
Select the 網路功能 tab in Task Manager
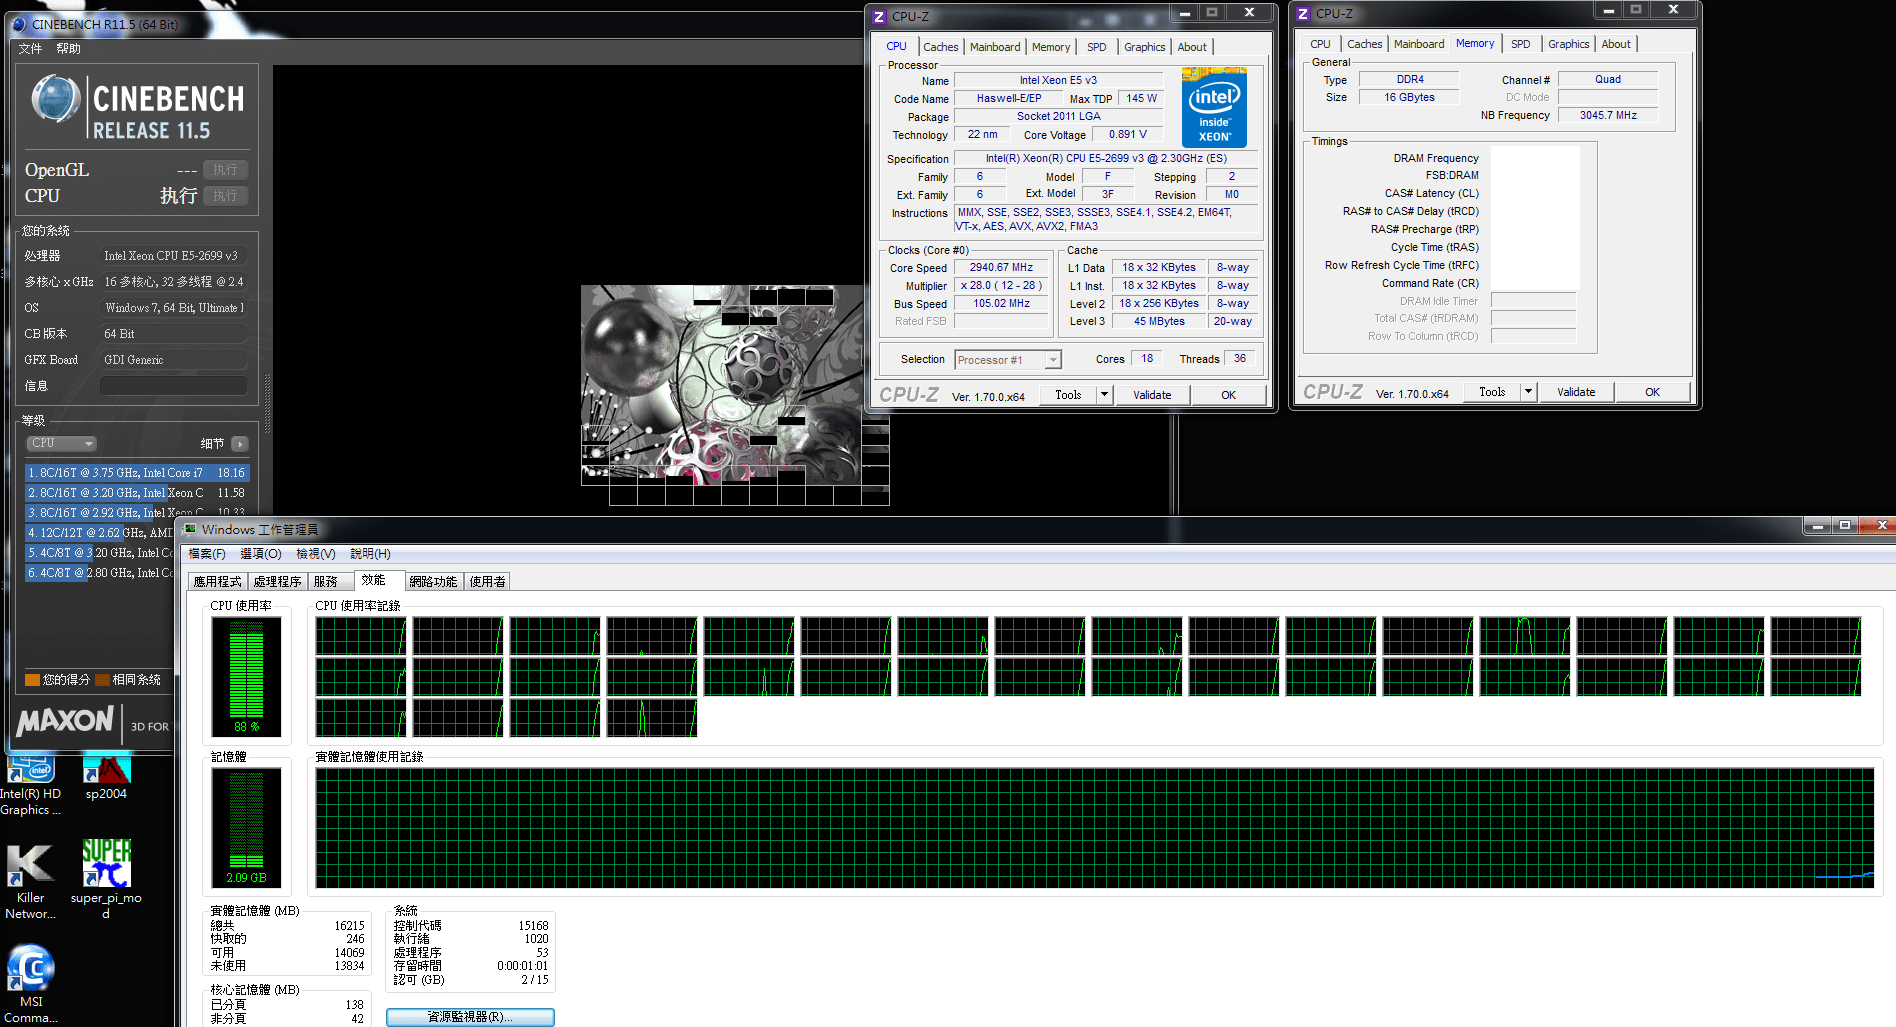coord(433,581)
